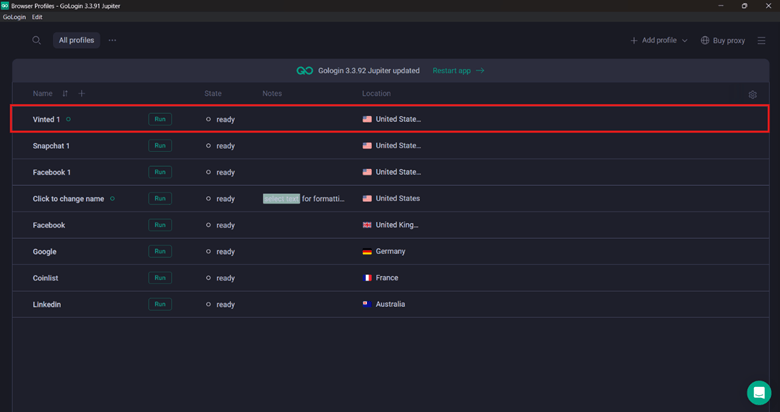This screenshot has width=780, height=412.
Task: Sort profiles with the Name sort icon
Action: (65, 94)
